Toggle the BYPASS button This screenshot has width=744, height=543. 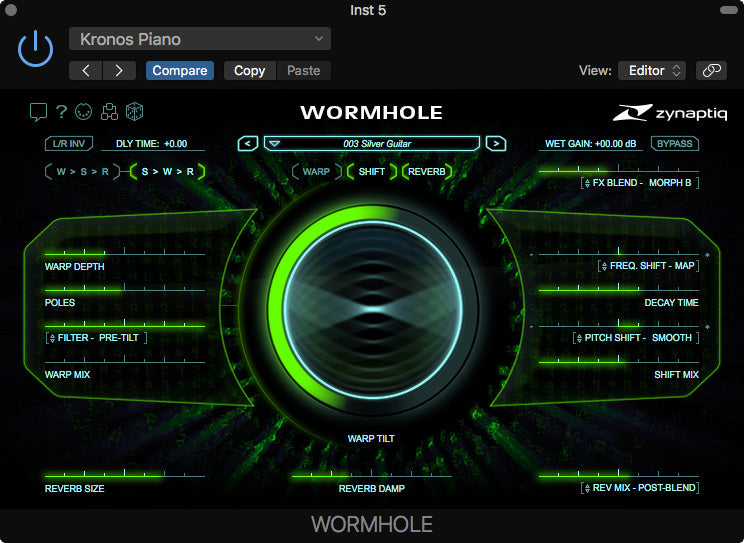pyautogui.click(x=675, y=144)
